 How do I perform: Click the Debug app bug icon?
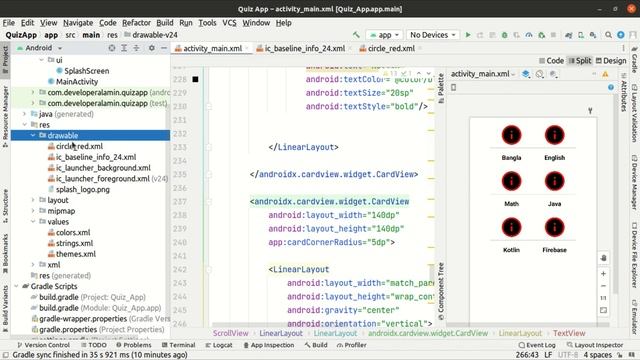coord(504,35)
